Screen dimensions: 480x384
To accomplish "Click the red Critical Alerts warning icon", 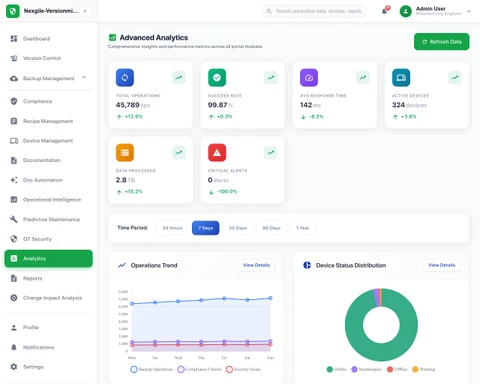I will 217,153.
